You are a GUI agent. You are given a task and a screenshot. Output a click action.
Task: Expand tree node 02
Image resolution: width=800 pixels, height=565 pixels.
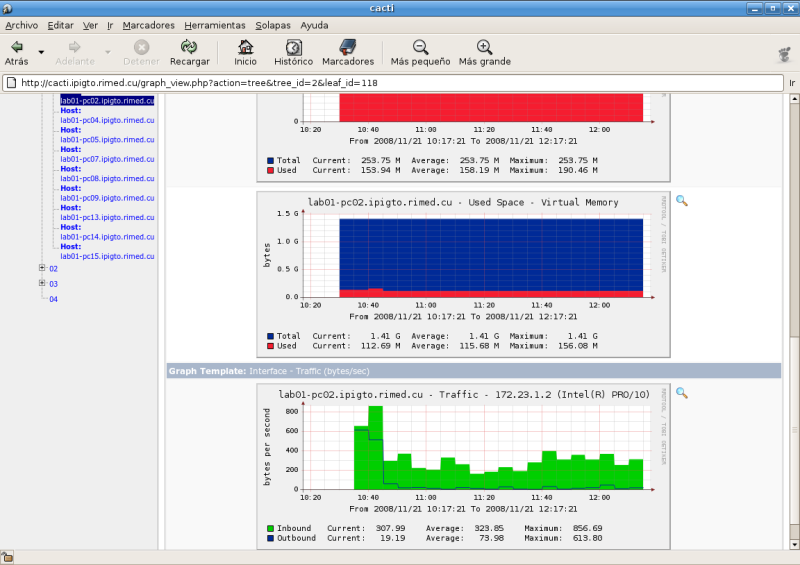coord(42,268)
